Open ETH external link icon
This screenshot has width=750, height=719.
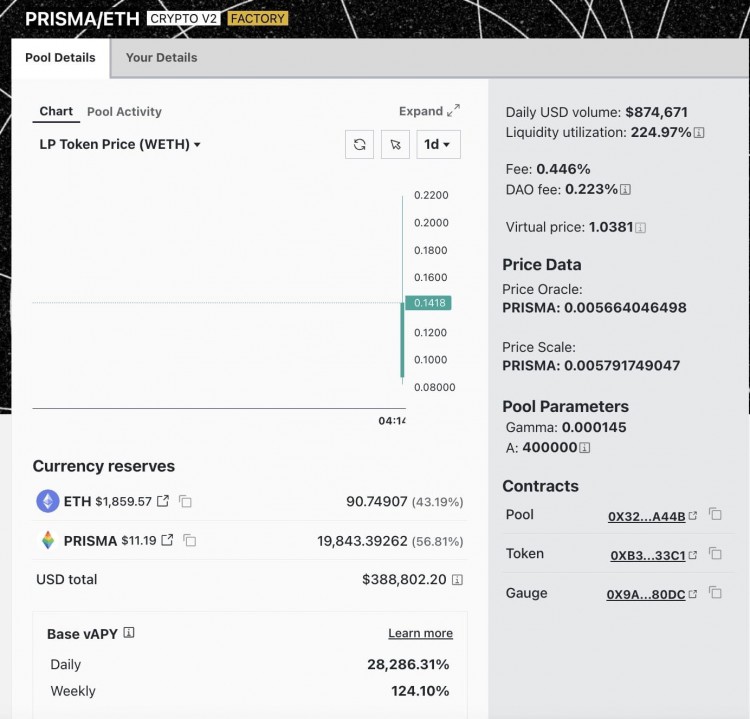163,501
